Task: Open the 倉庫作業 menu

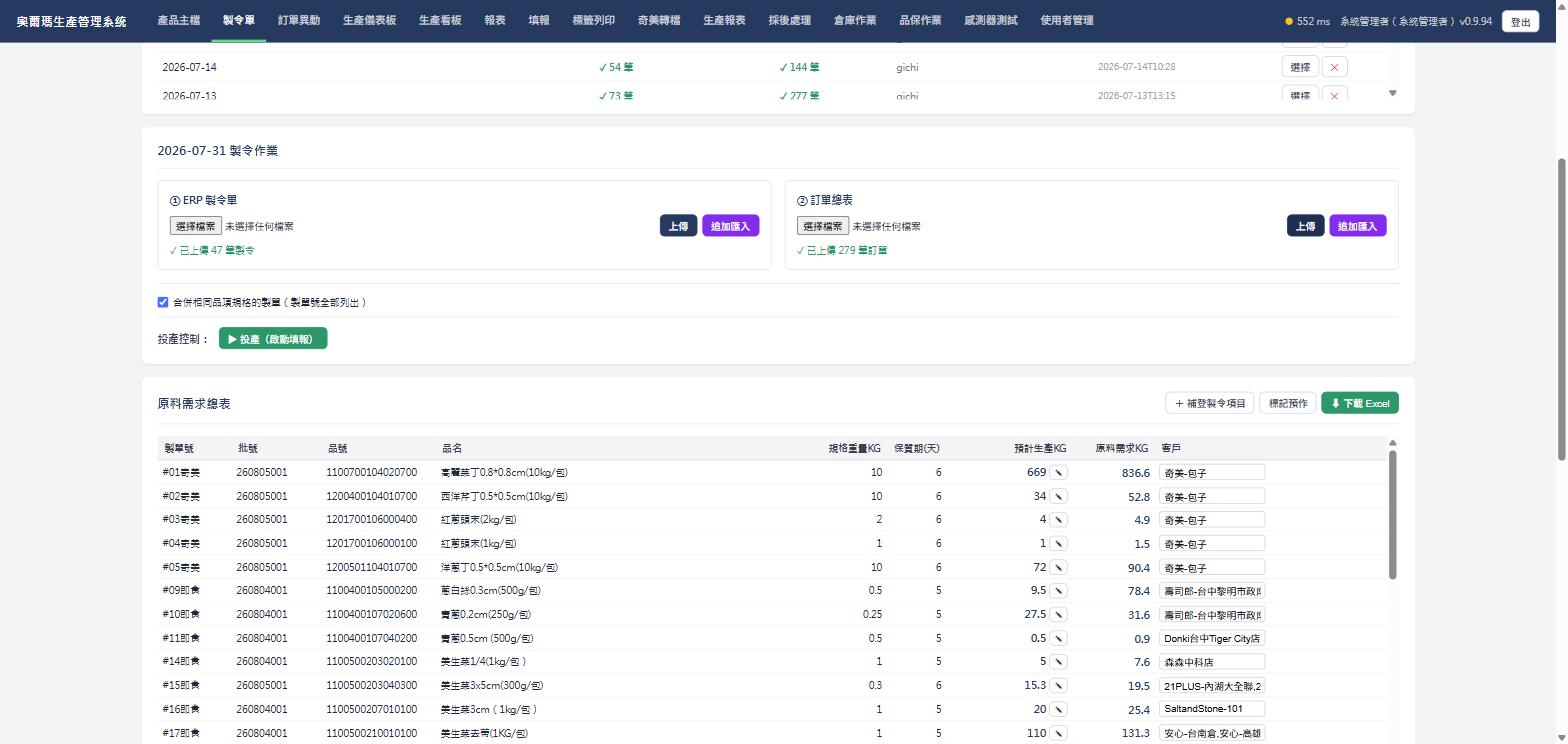Action: coord(855,20)
